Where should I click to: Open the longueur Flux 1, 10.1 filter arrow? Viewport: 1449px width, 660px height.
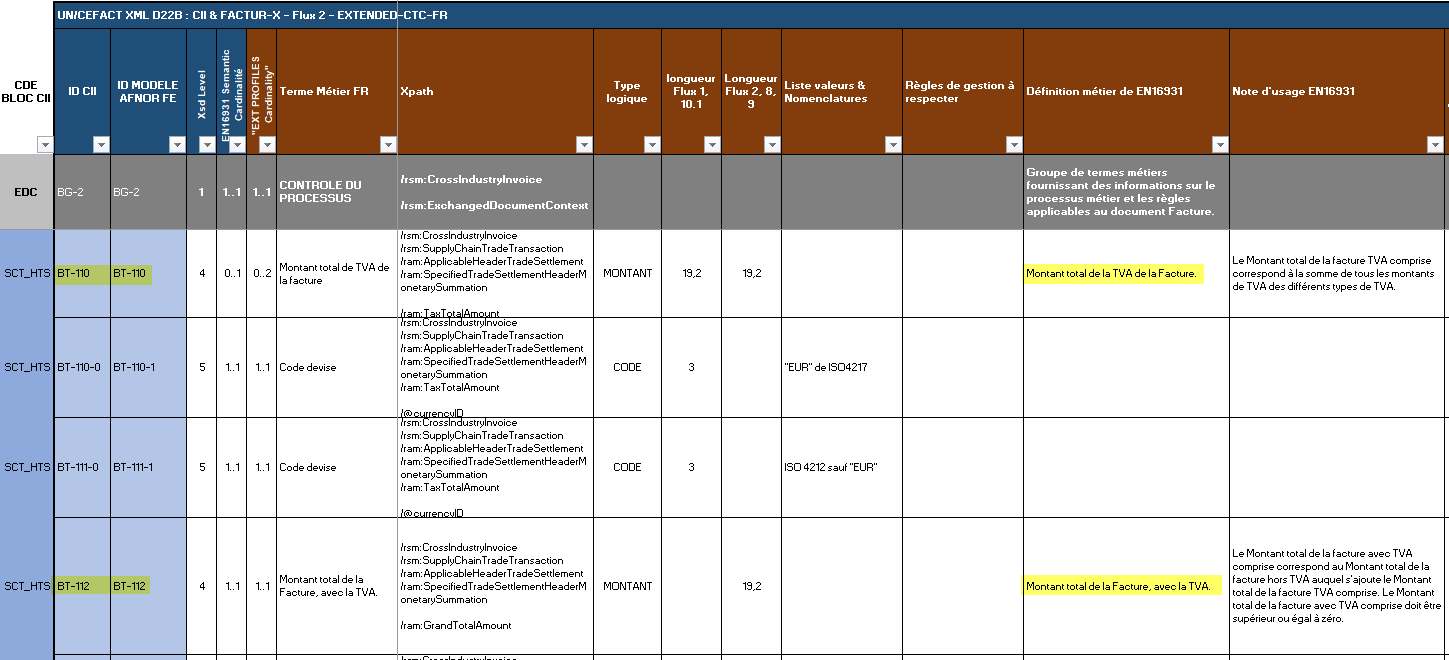tap(712, 145)
